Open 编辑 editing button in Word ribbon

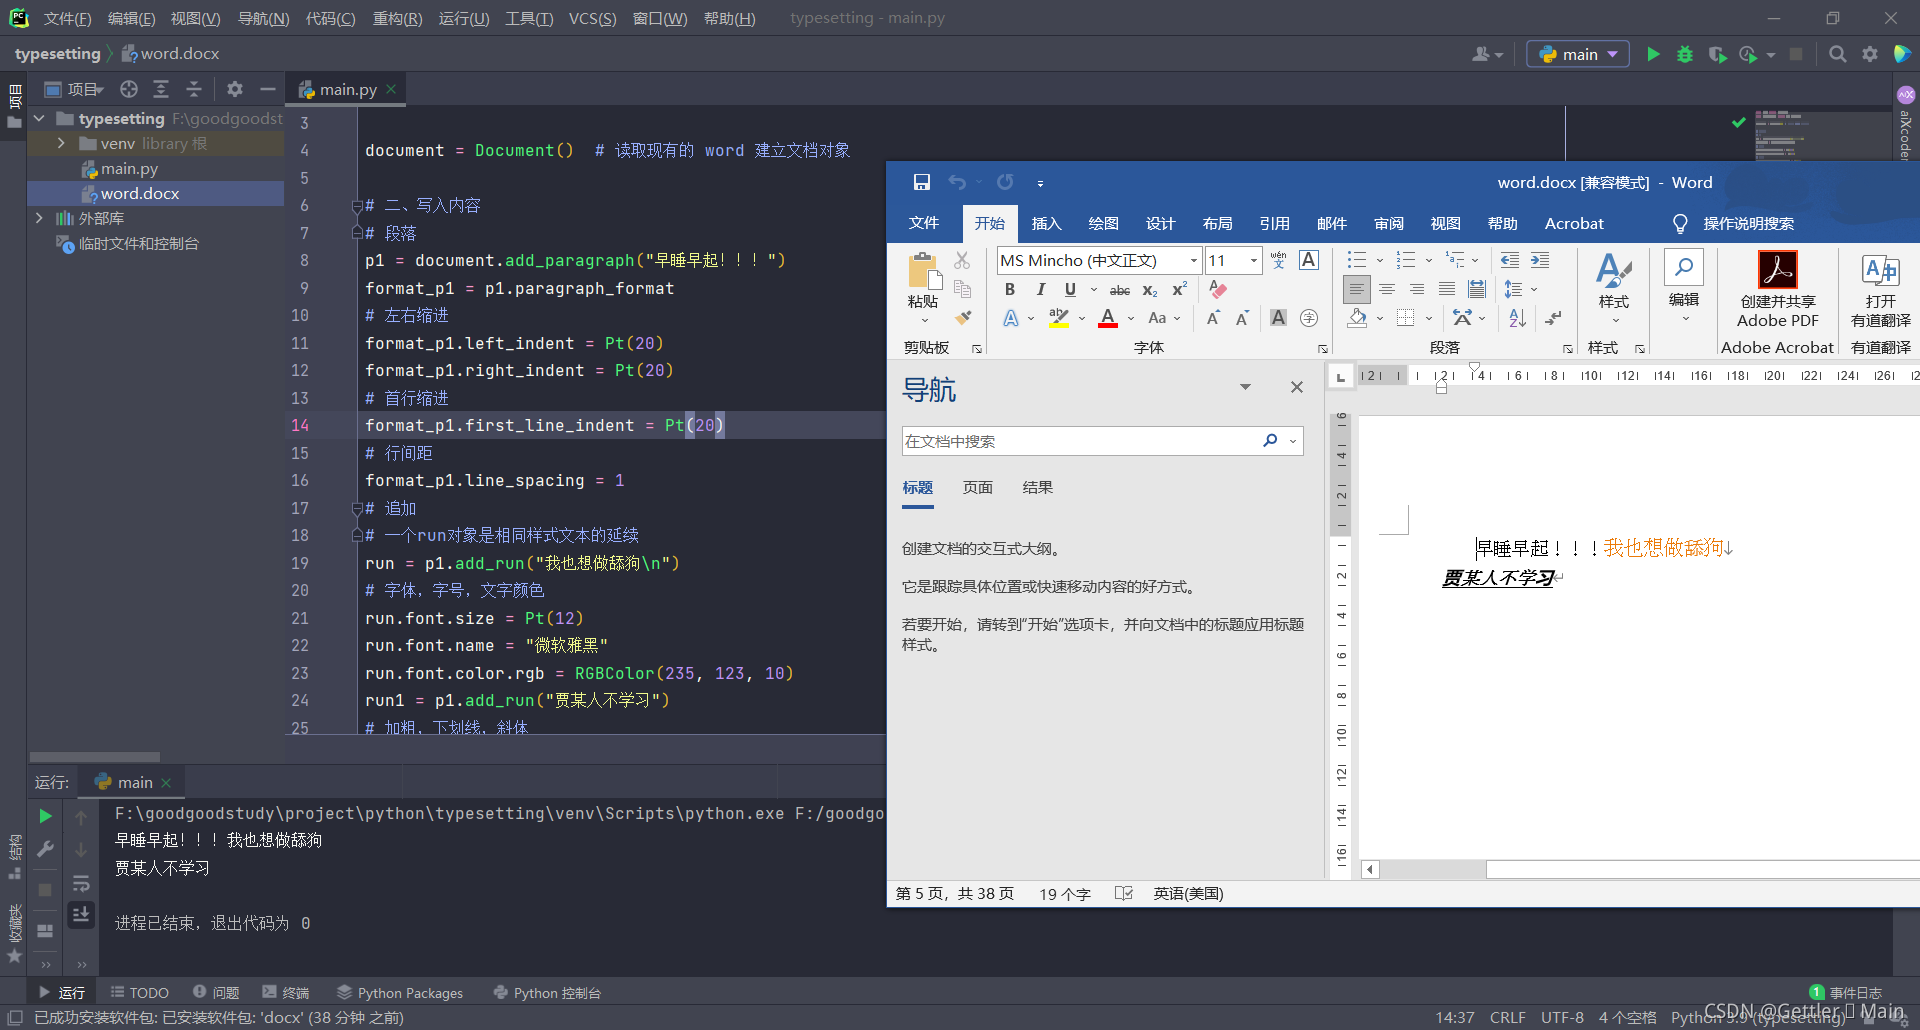point(1684,288)
